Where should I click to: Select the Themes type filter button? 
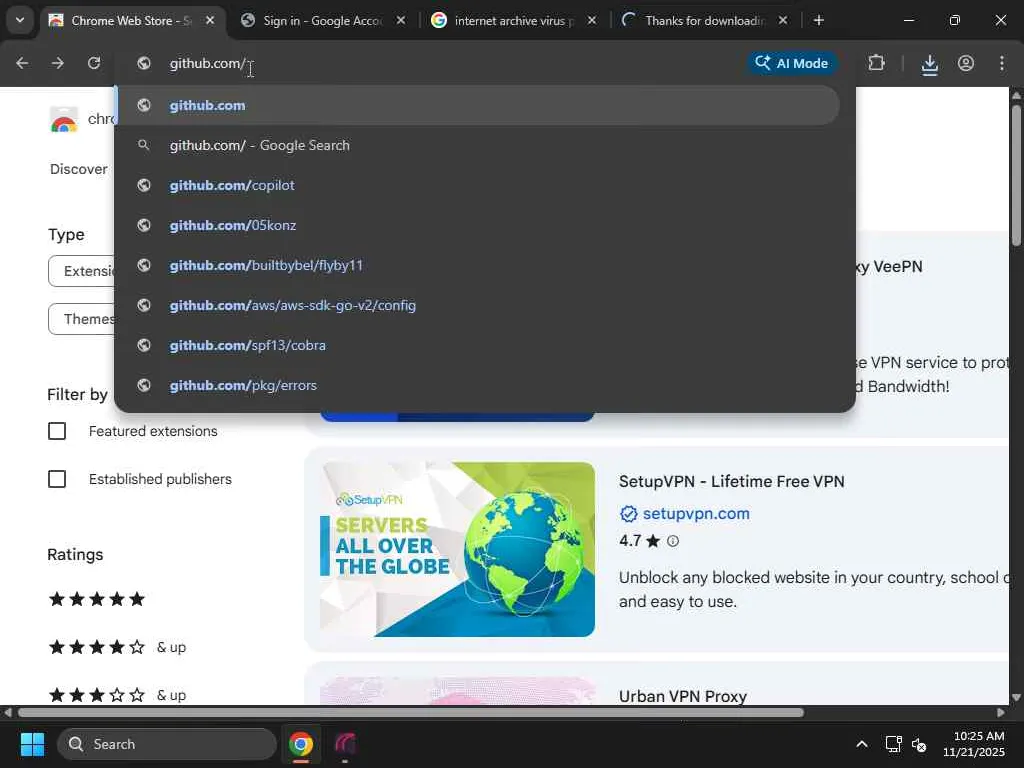point(82,319)
